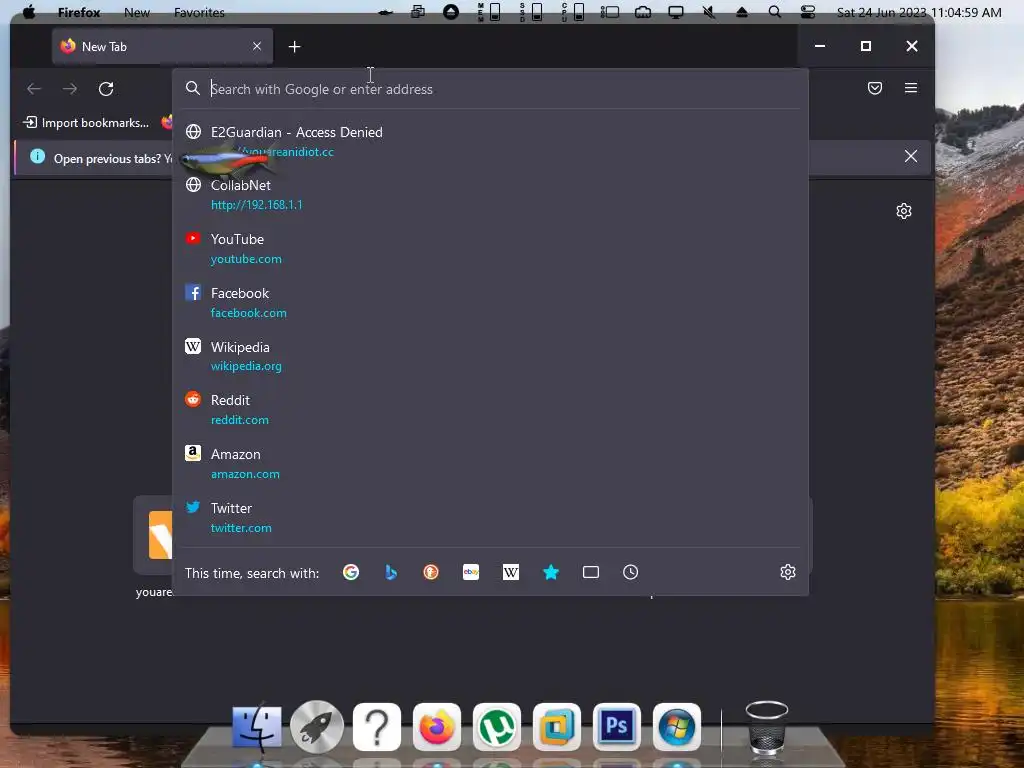Image resolution: width=1024 pixels, height=768 pixels.
Task: Click the eject icon in menu bar
Action: click(742, 12)
